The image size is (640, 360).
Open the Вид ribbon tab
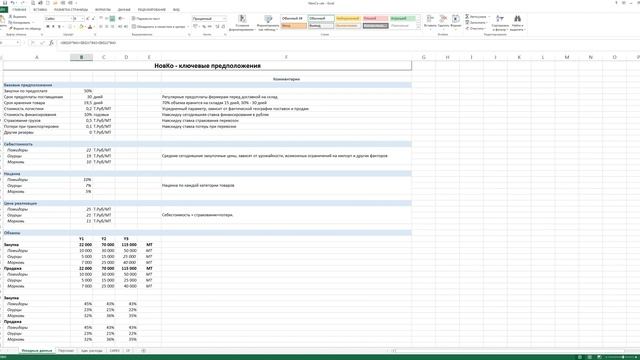click(176, 9)
